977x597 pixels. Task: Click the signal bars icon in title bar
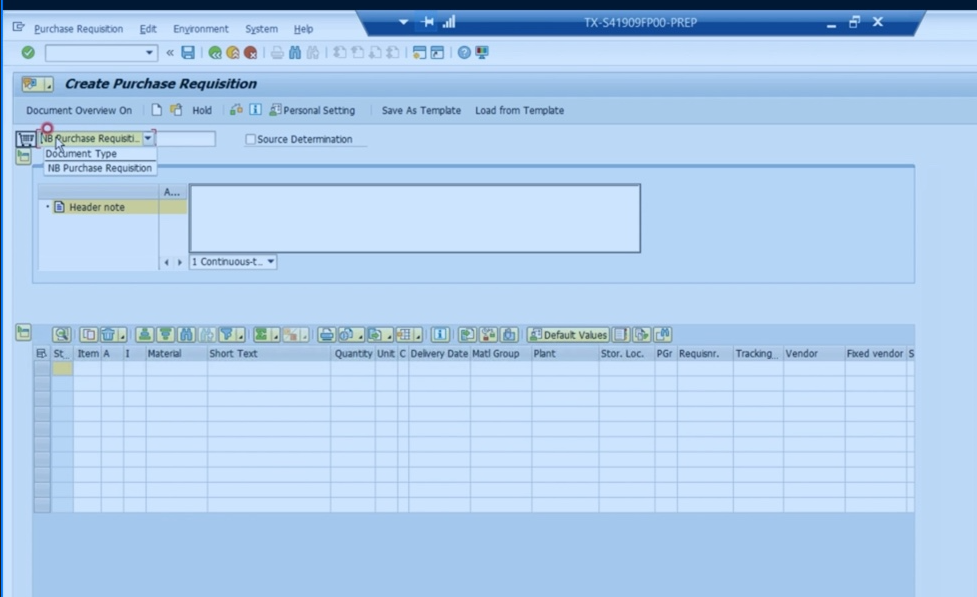coord(449,22)
